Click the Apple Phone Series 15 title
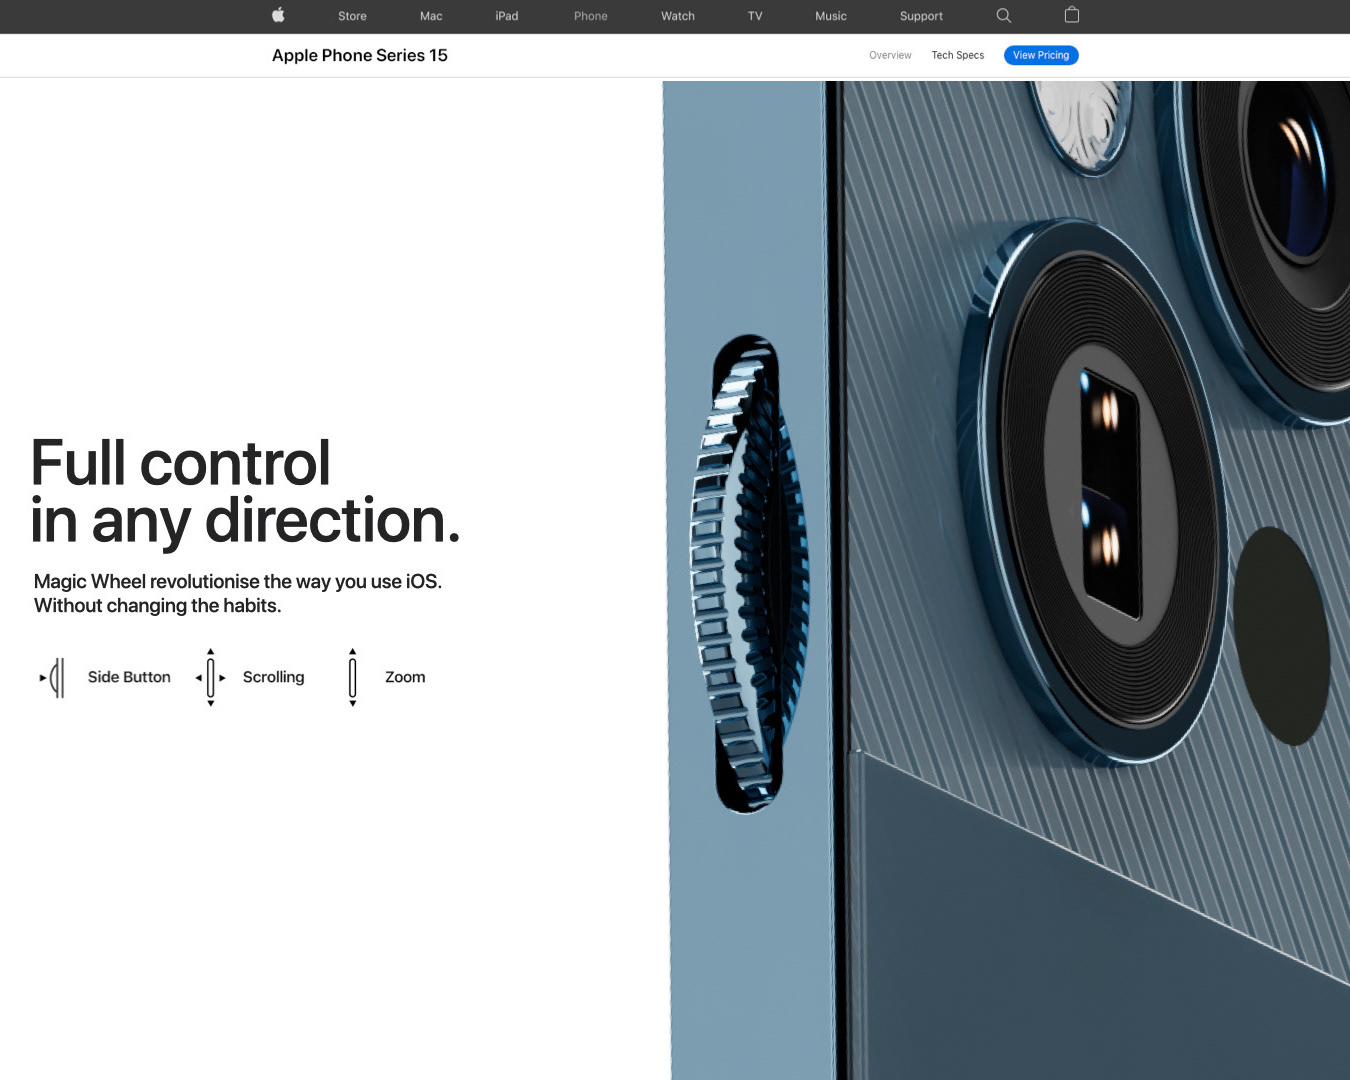 coord(360,55)
